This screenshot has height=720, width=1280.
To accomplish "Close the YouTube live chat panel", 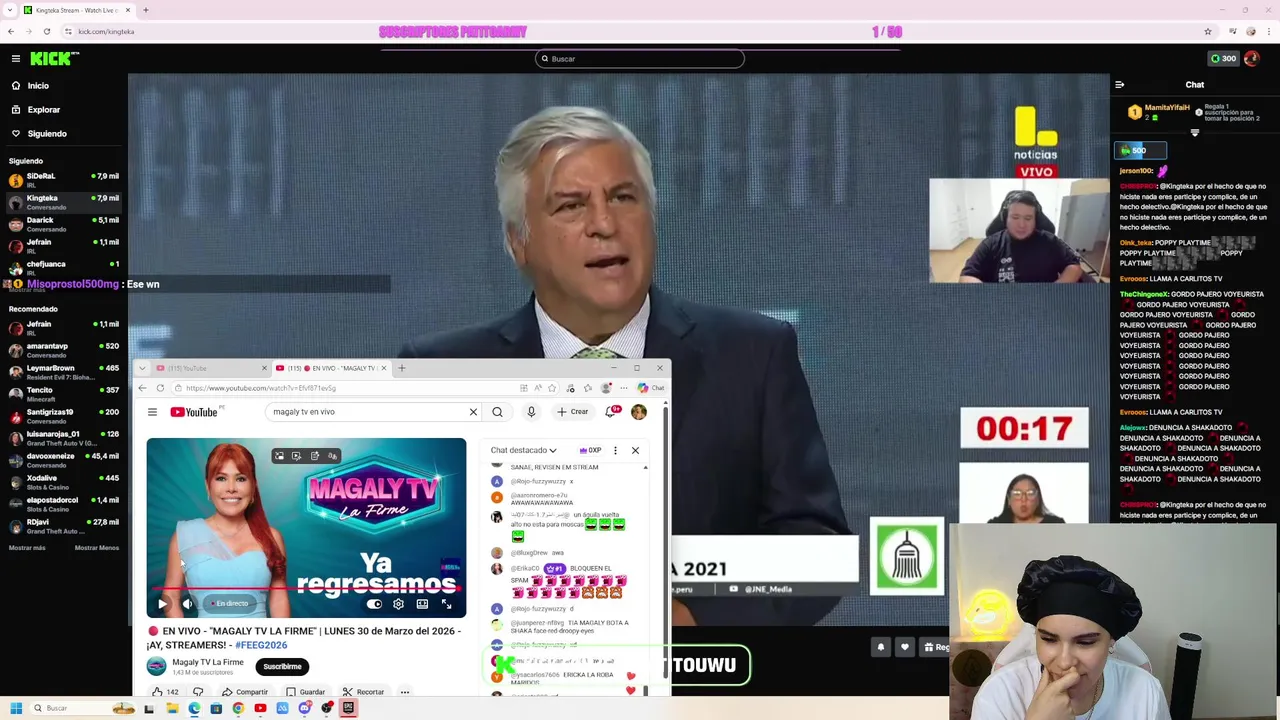I will (x=635, y=450).
